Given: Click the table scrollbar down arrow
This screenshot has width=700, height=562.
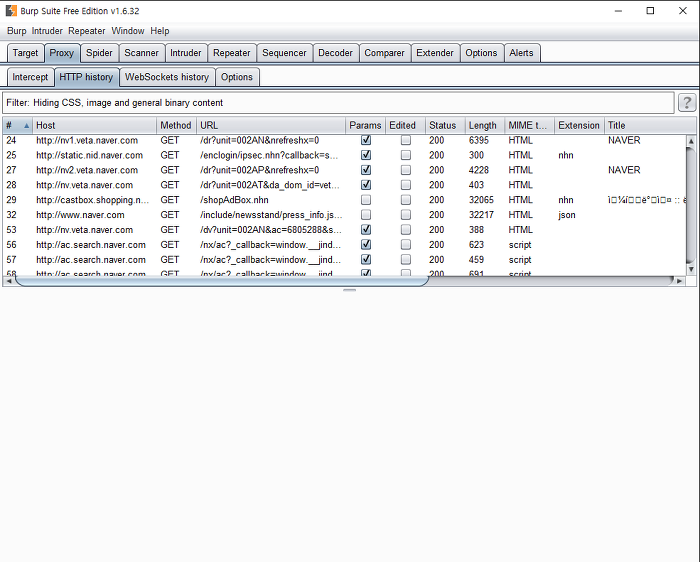Looking at the screenshot, I should click(691, 269).
